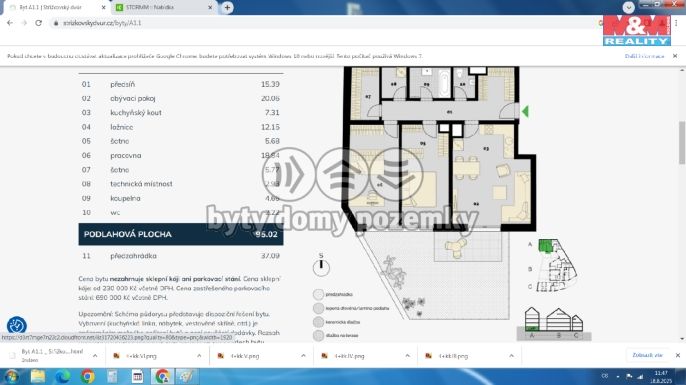
Task: Dismiss the Chrome update notification bar
Action: pos(675,56)
